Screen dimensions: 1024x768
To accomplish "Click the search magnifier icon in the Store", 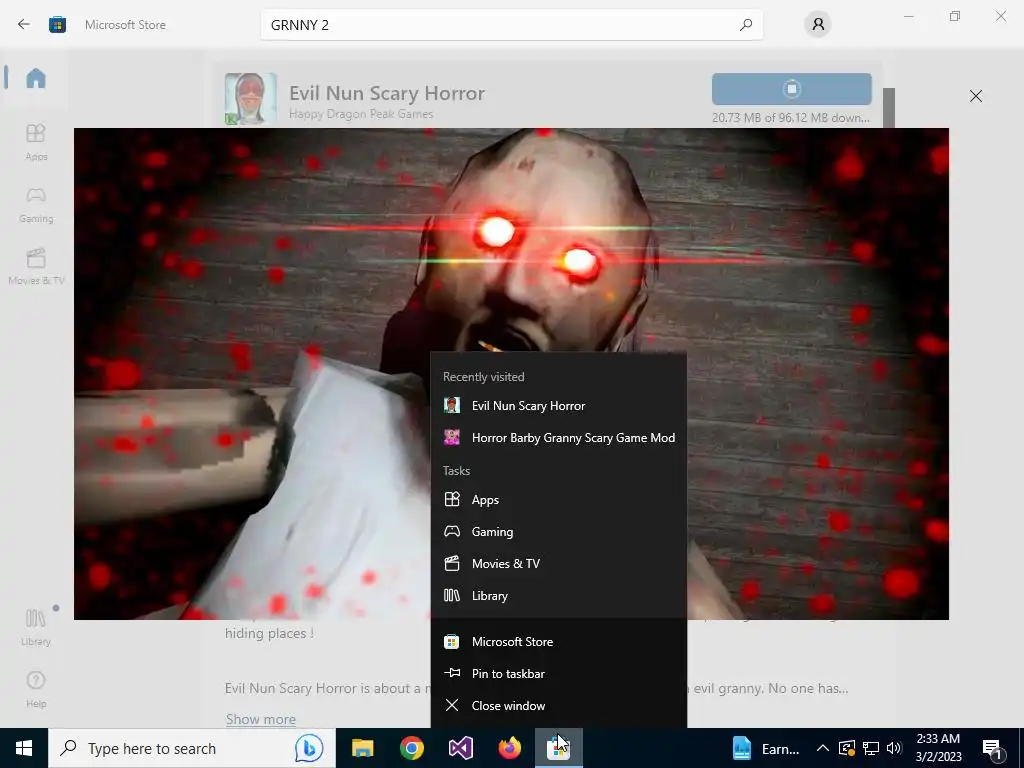I will click(746, 25).
